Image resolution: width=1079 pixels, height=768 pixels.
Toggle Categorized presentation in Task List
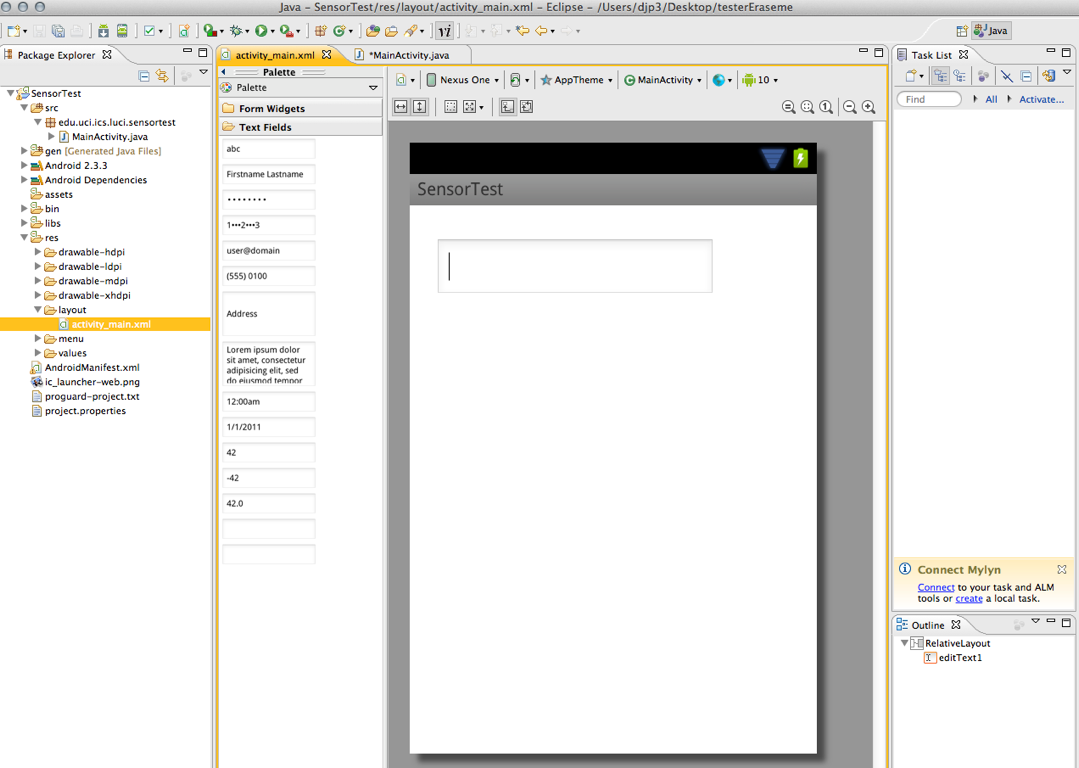tap(940, 76)
